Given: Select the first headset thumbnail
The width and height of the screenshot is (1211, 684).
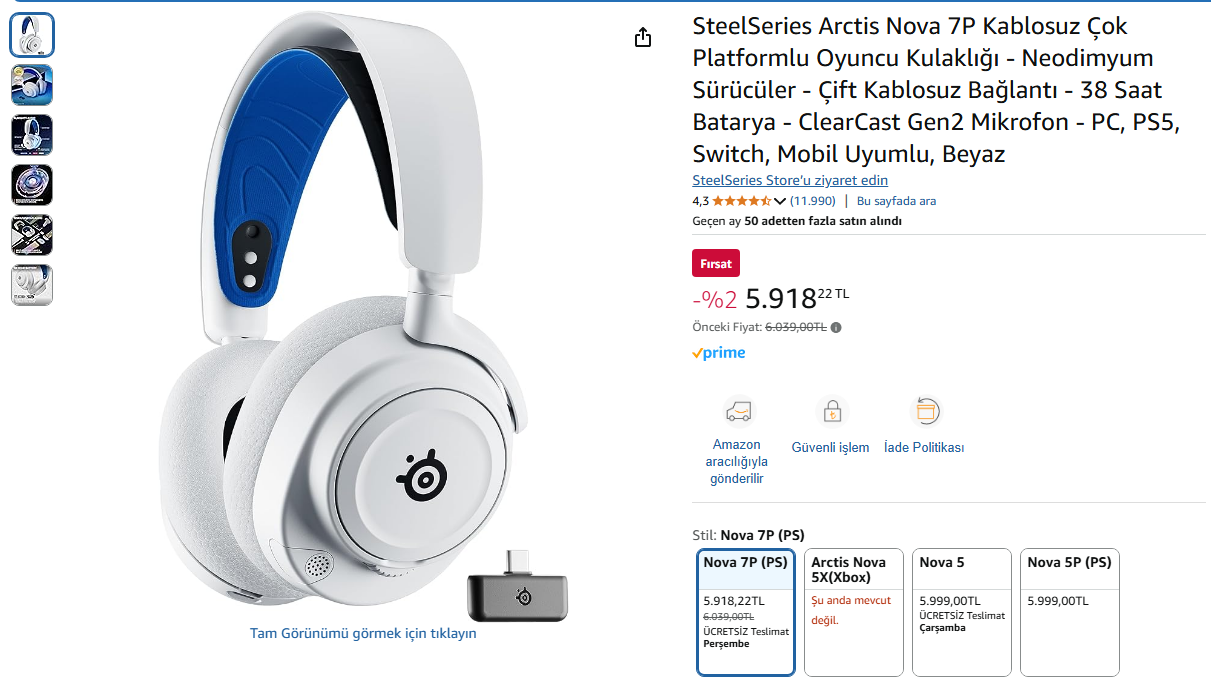Looking at the screenshot, I should (x=32, y=35).
